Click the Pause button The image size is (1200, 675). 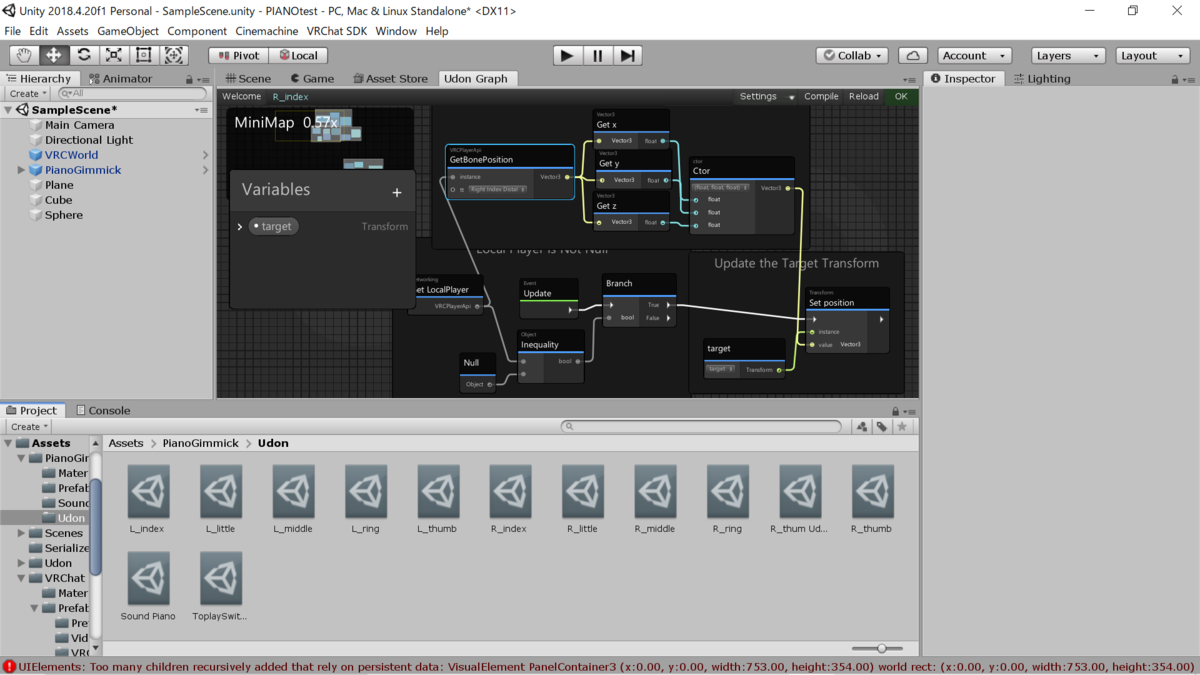pos(598,55)
